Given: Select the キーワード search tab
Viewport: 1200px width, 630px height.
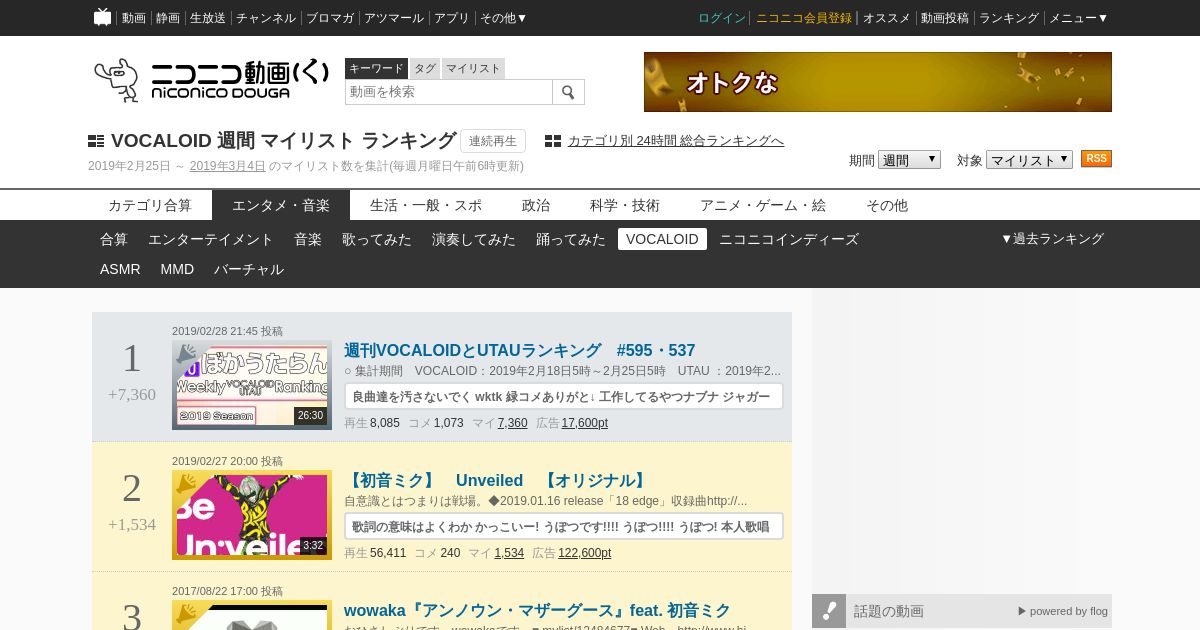Looking at the screenshot, I should (x=376, y=68).
